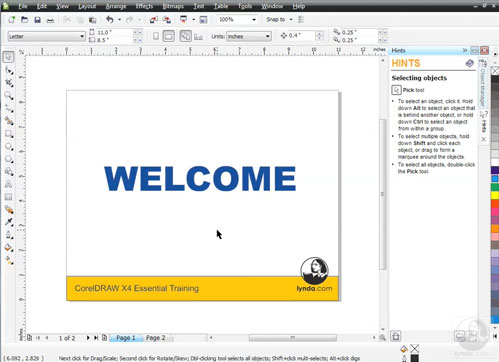This screenshot has width=499, height=362.
Task: Select the Zoom tool in the toolbox
Action: (x=9, y=96)
